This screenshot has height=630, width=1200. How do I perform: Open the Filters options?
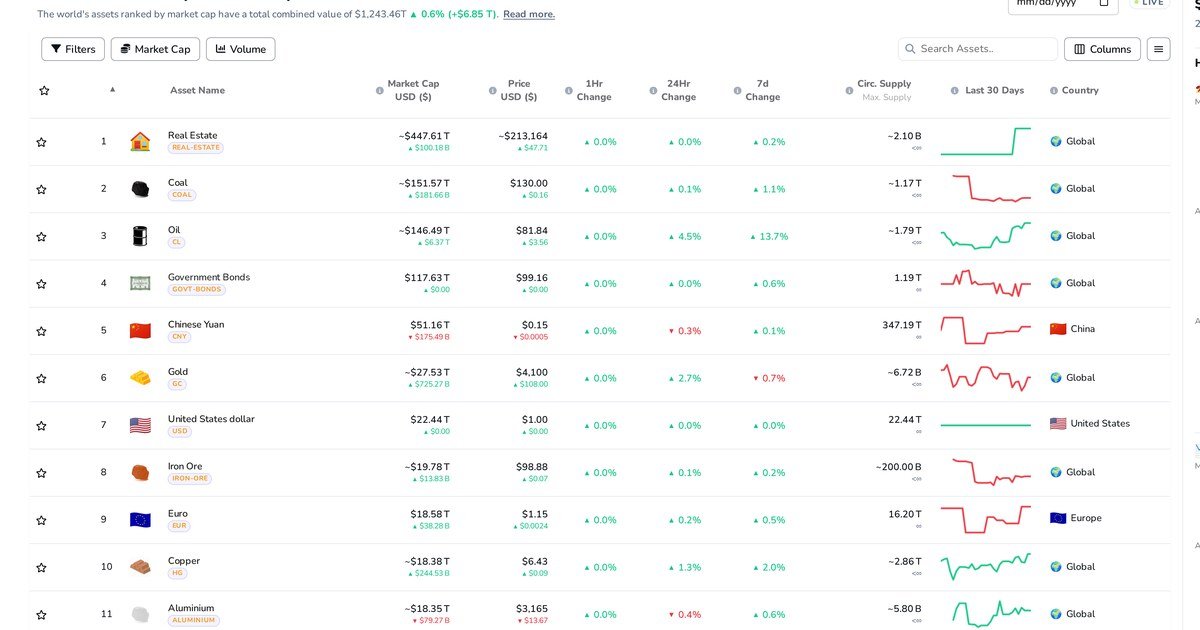coord(73,49)
